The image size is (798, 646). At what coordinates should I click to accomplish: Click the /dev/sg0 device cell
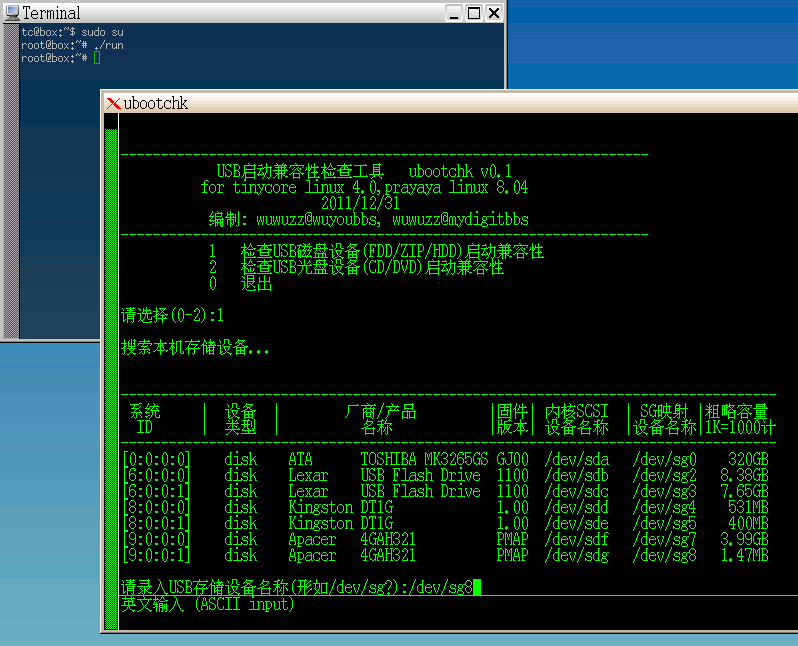665,459
